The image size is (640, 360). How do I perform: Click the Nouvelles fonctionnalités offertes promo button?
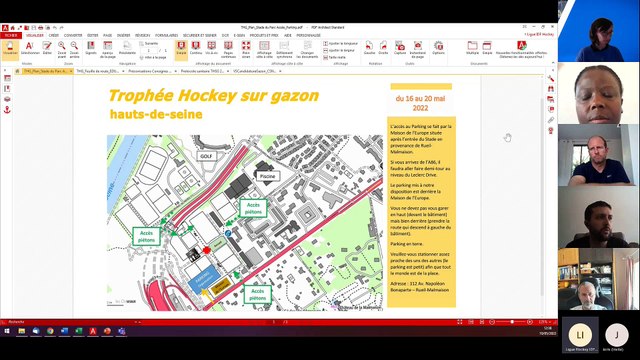(521, 50)
